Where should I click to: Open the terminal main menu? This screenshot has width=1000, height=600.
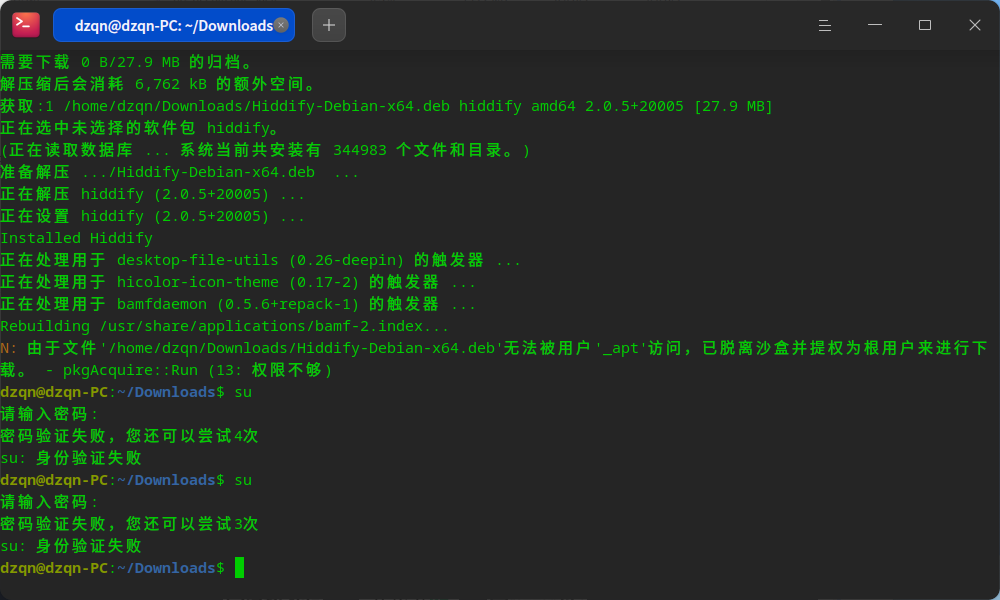[825, 25]
